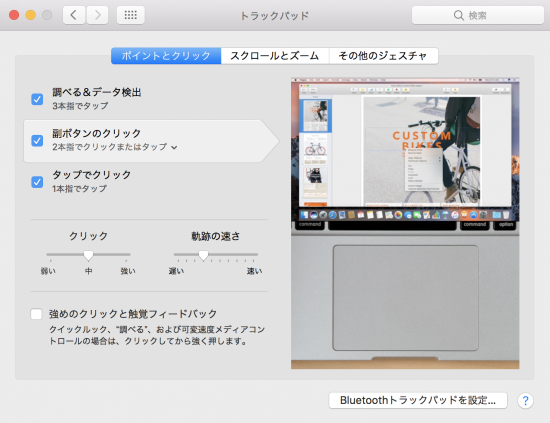Click the yellow minimize window button
Viewport: 550px width, 423px height.
click(31, 15)
